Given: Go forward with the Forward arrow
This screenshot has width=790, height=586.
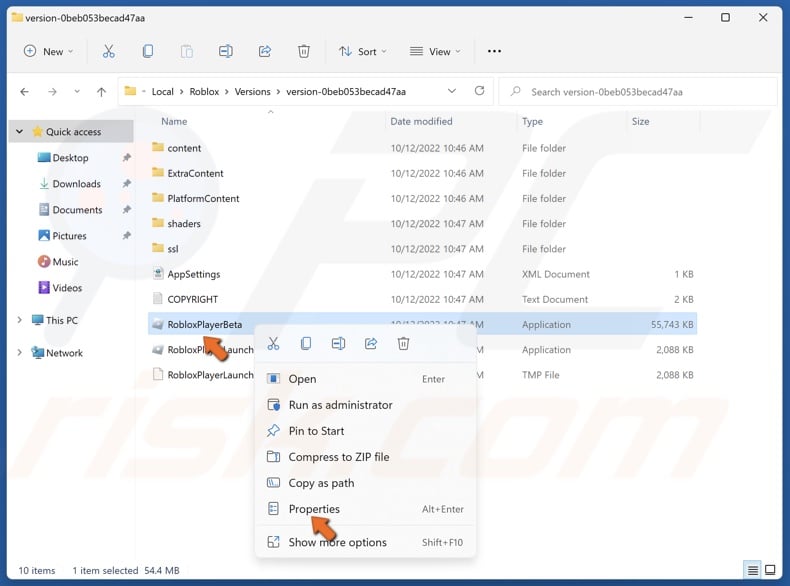Looking at the screenshot, I should point(52,92).
